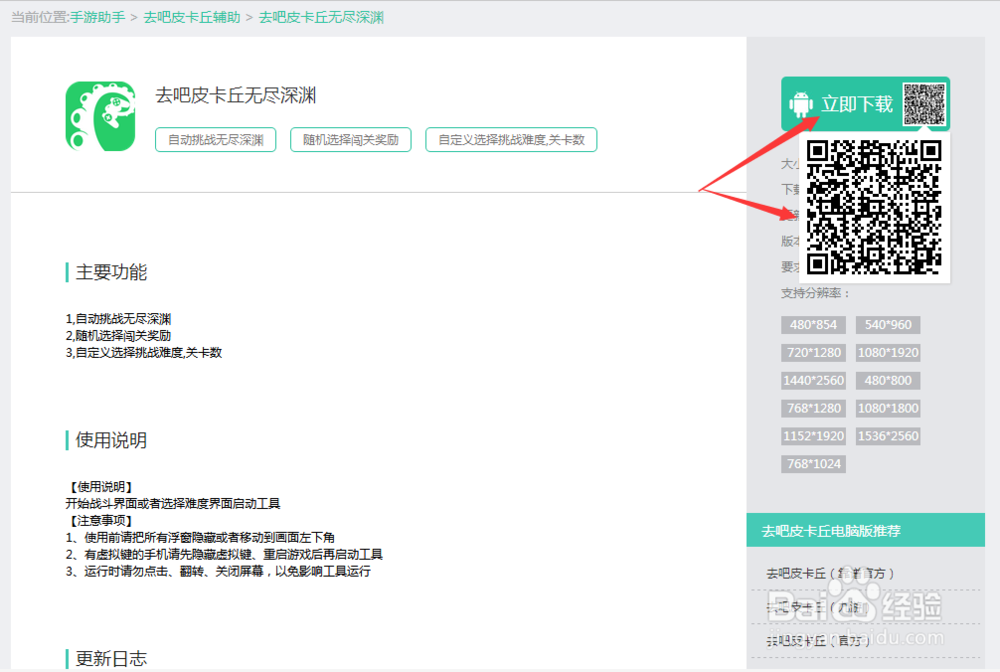Click the 更新日志 heading
Image resolution: width=1000 pixels, height=672 pixels.
pyautogui.click(x=111, y=659)
